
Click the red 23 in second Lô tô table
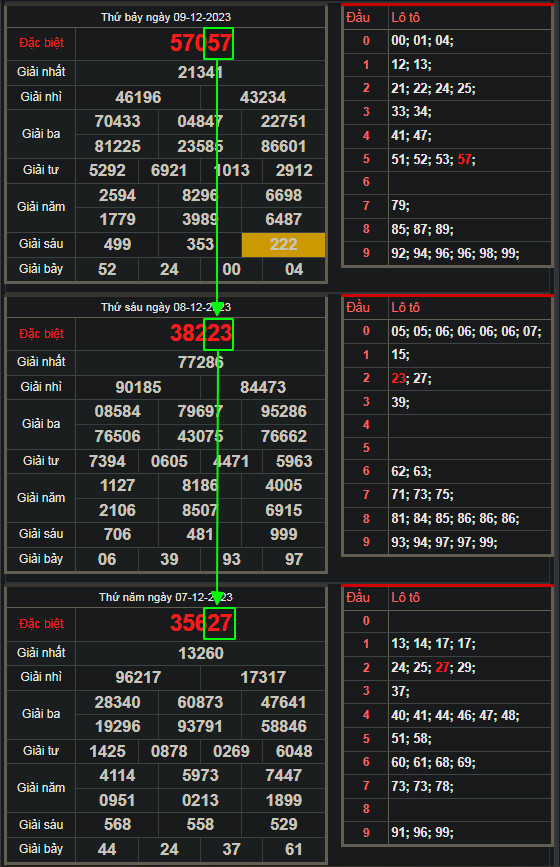coord(398,378)
